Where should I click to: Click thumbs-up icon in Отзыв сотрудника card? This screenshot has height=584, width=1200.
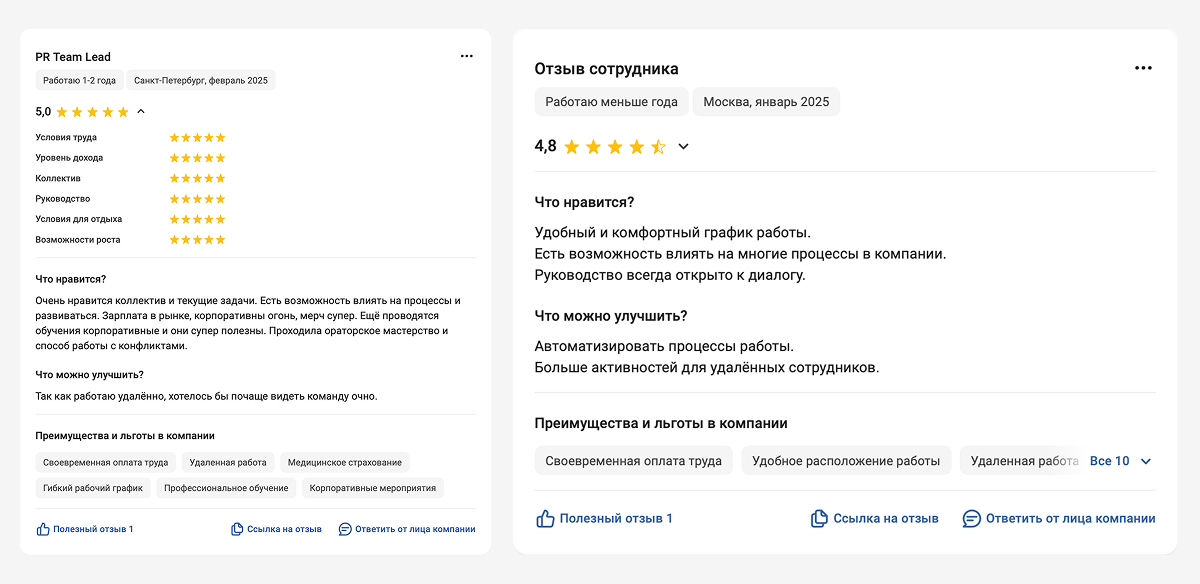click(545, 518)
